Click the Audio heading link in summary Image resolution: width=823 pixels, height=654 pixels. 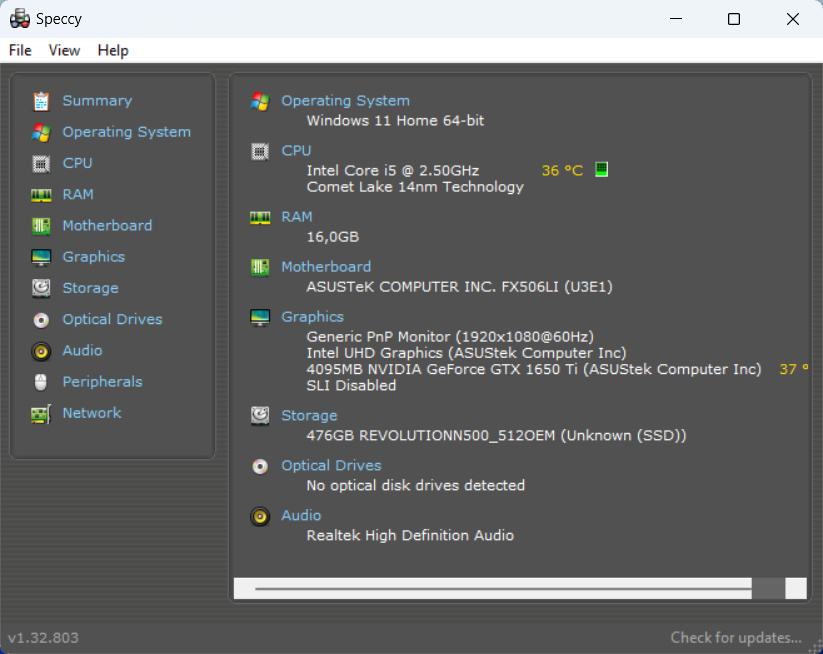click(x=301, y=515)
